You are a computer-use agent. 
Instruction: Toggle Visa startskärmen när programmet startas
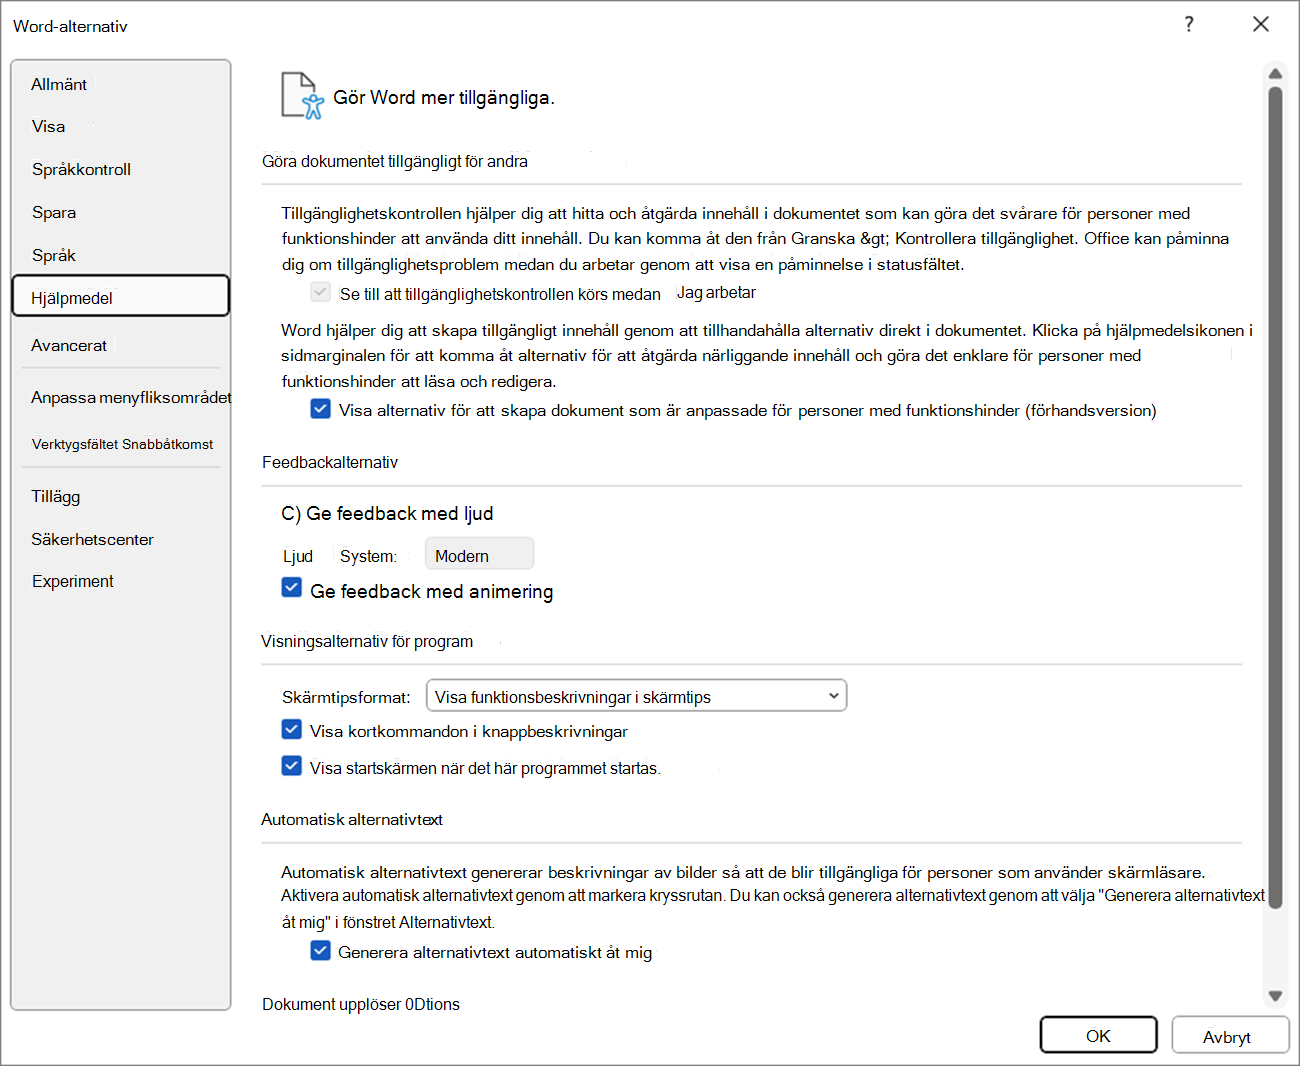click(x=291, y=766)
